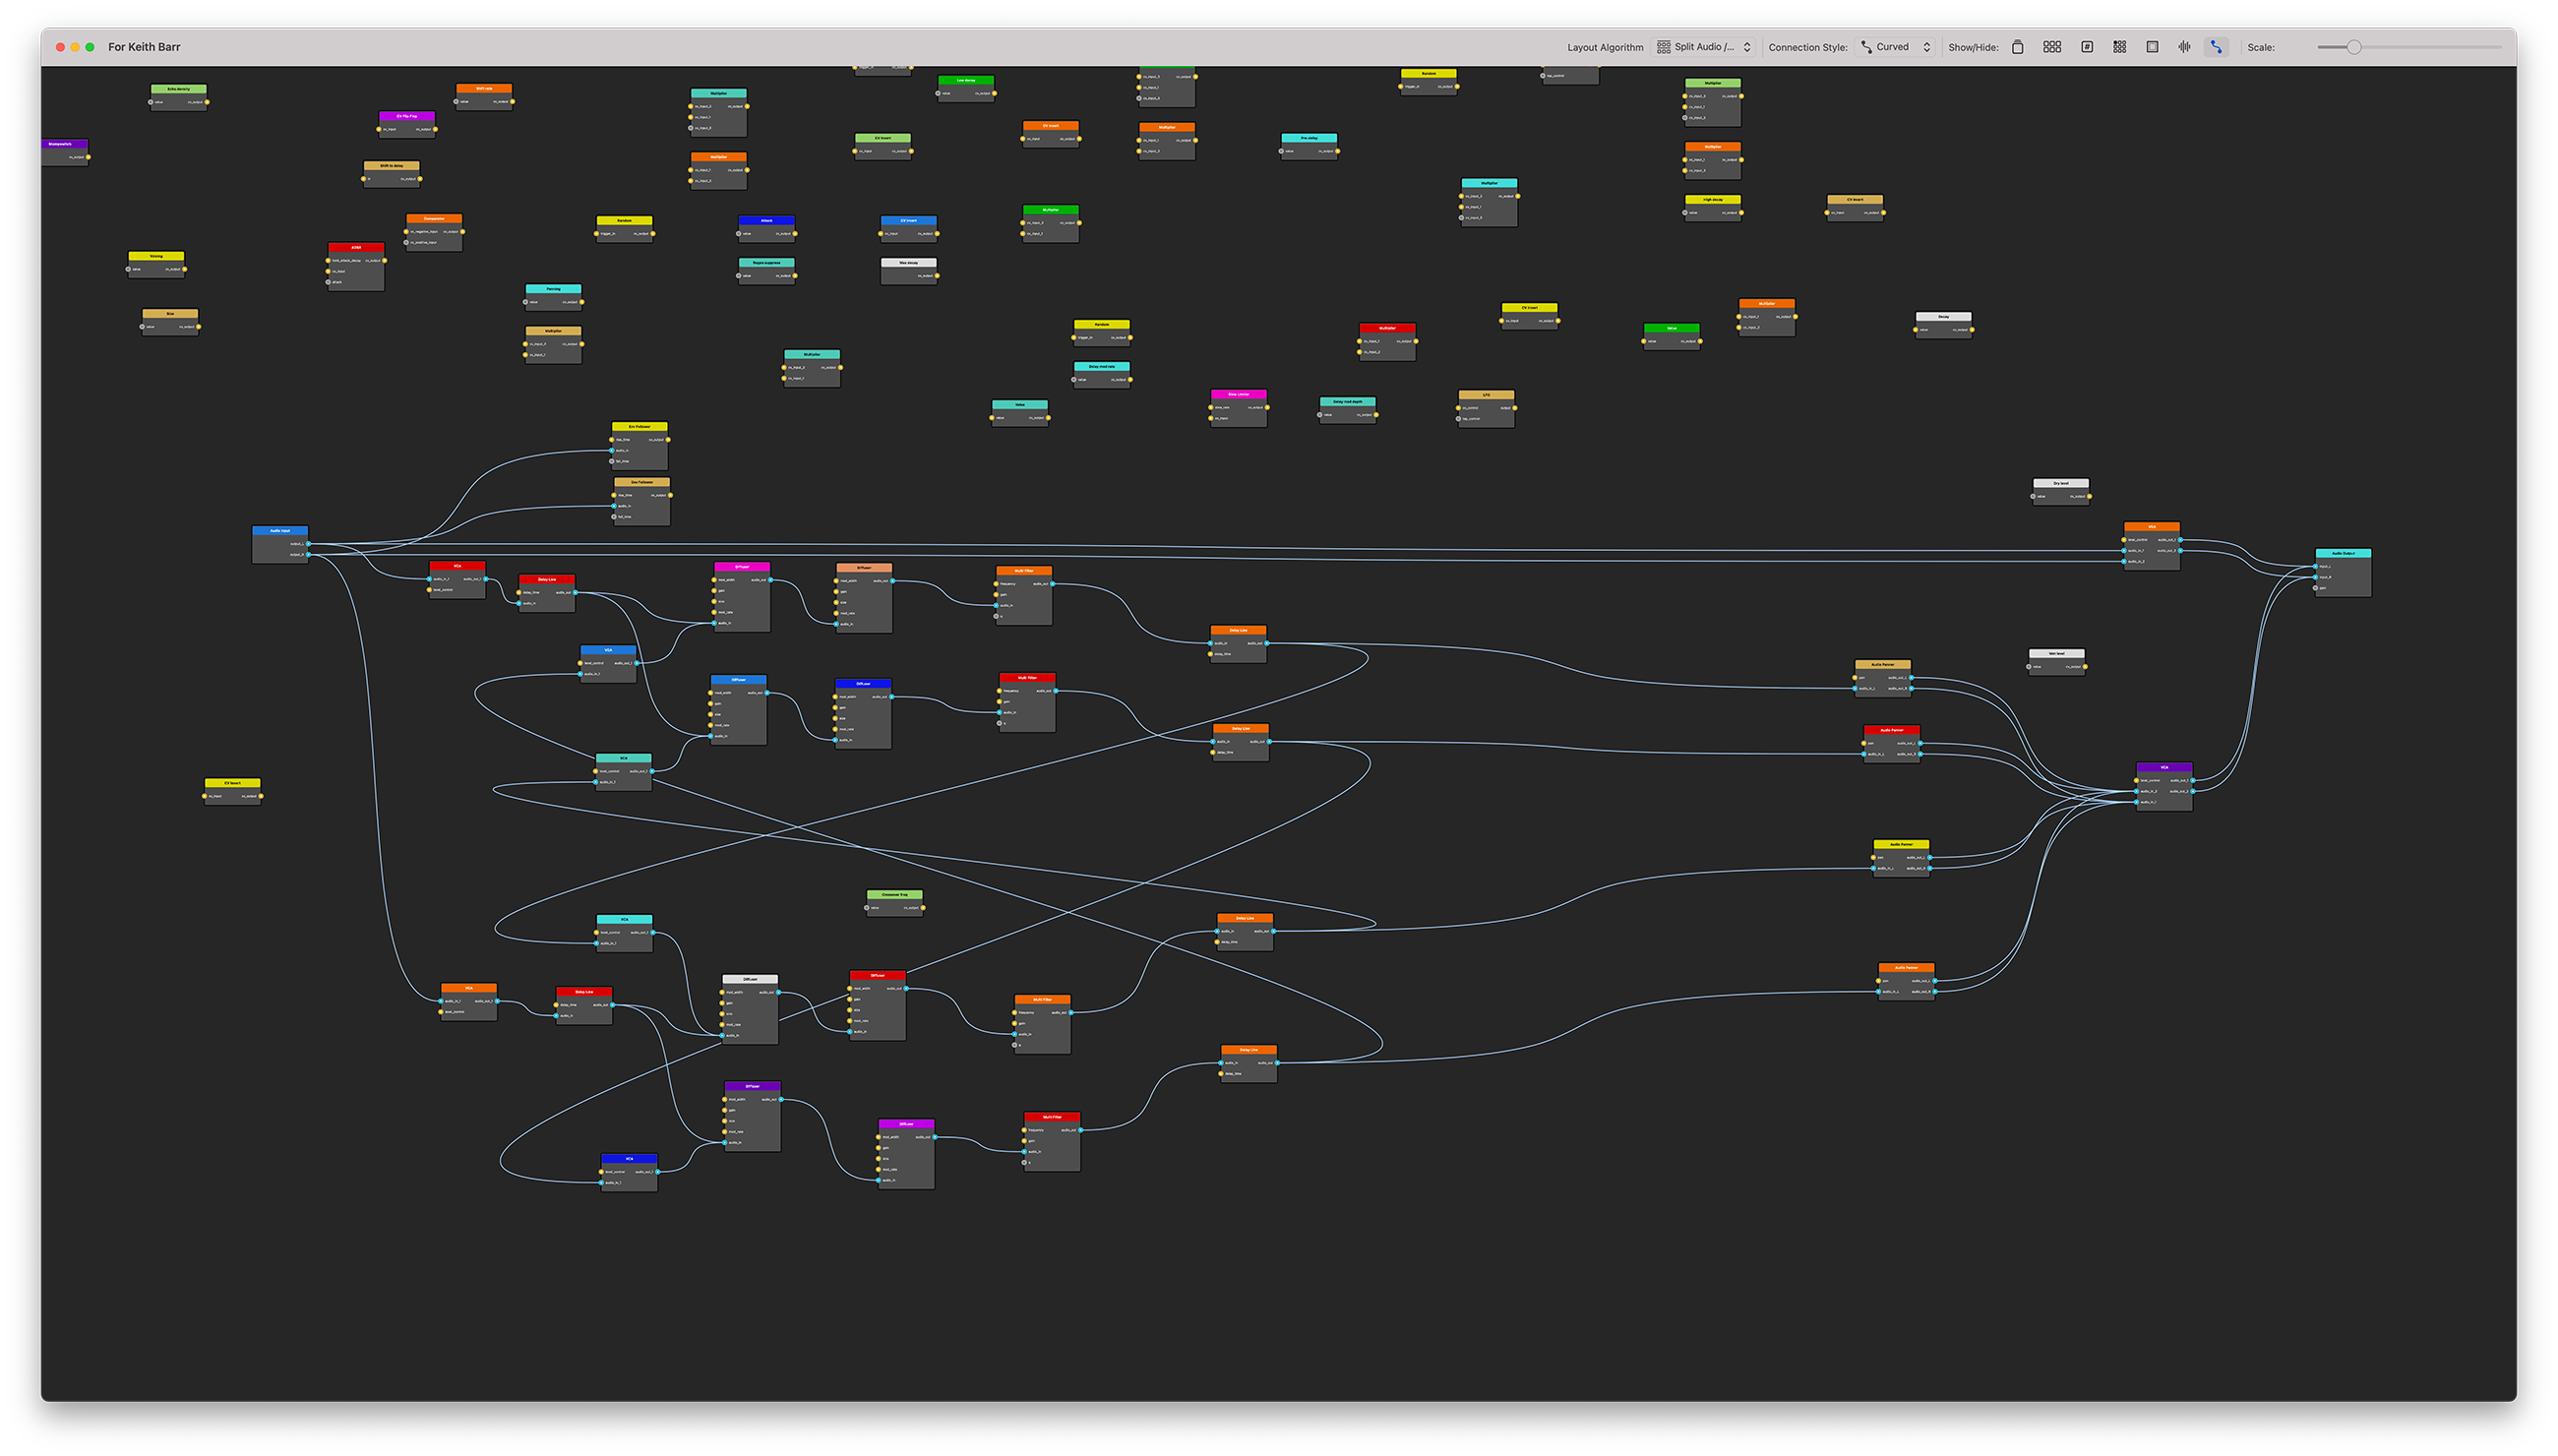Click the trash can icon in Show/Hide
Image resolution: width=2558 pixels, height=1456 pixels.
(x=2017, y=47)
